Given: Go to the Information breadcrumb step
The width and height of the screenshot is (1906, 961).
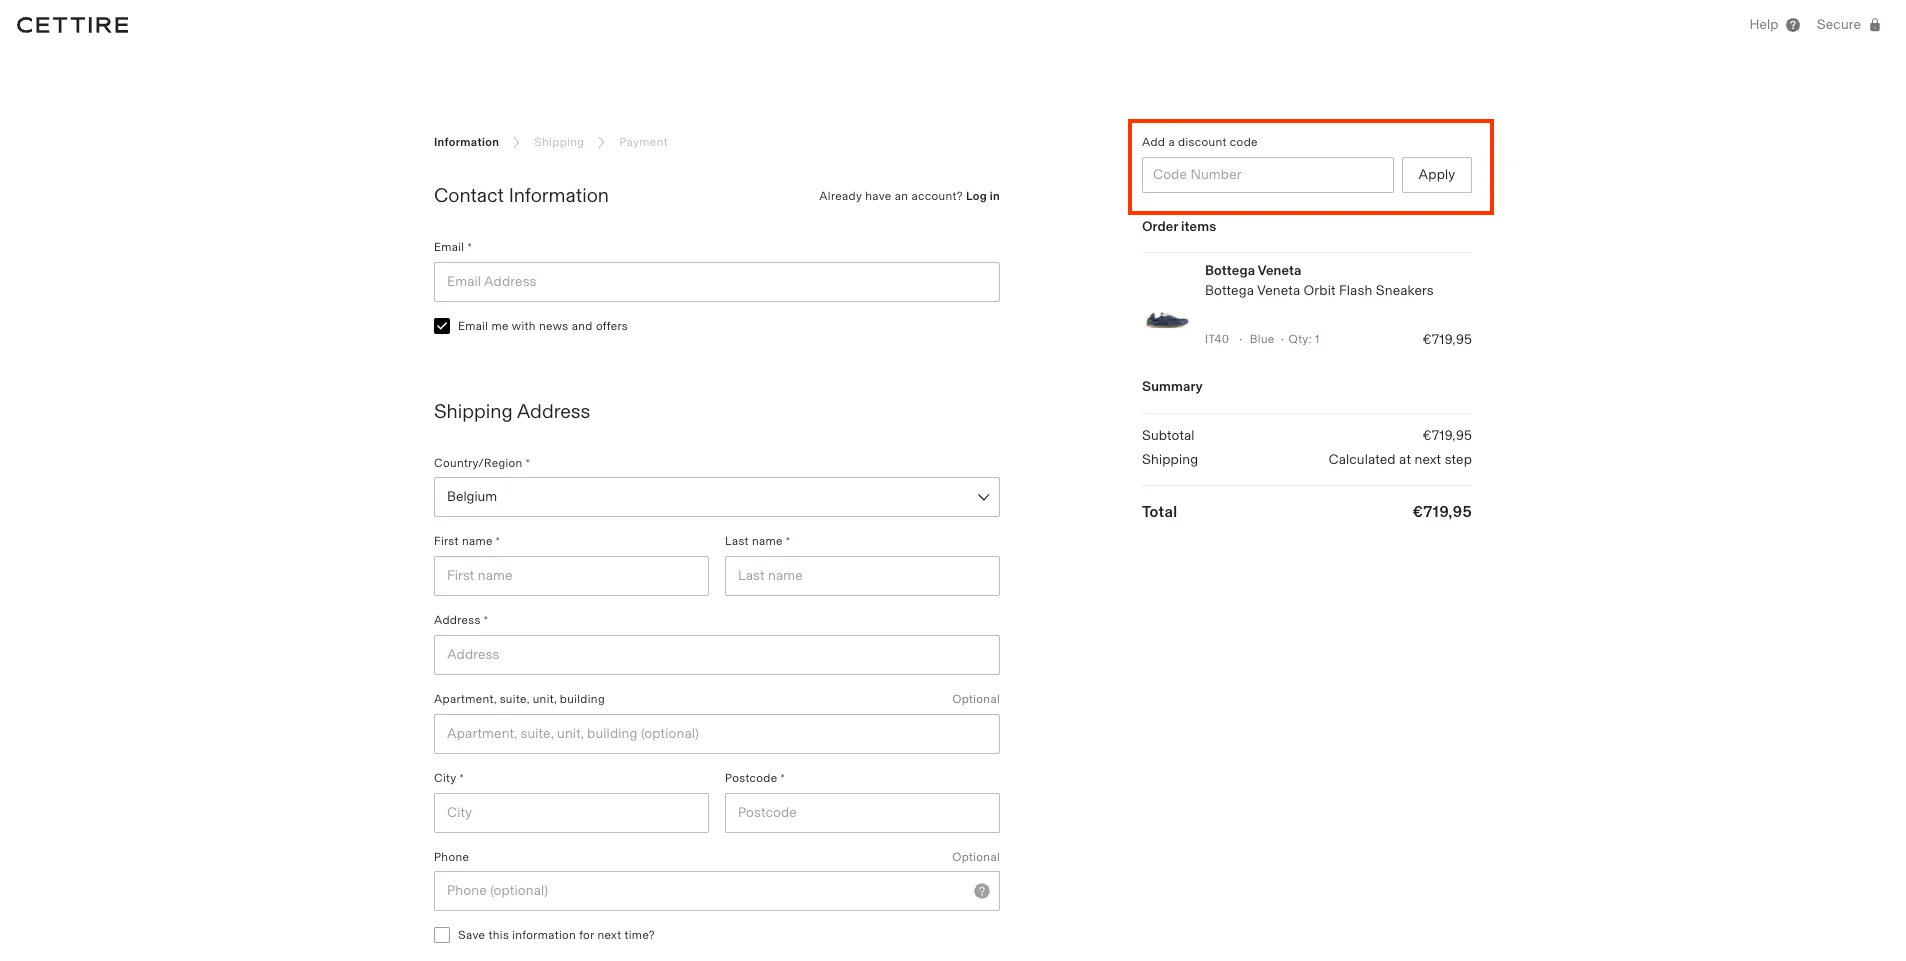Looking at the screenshot, I should click(x=466, y=142).
